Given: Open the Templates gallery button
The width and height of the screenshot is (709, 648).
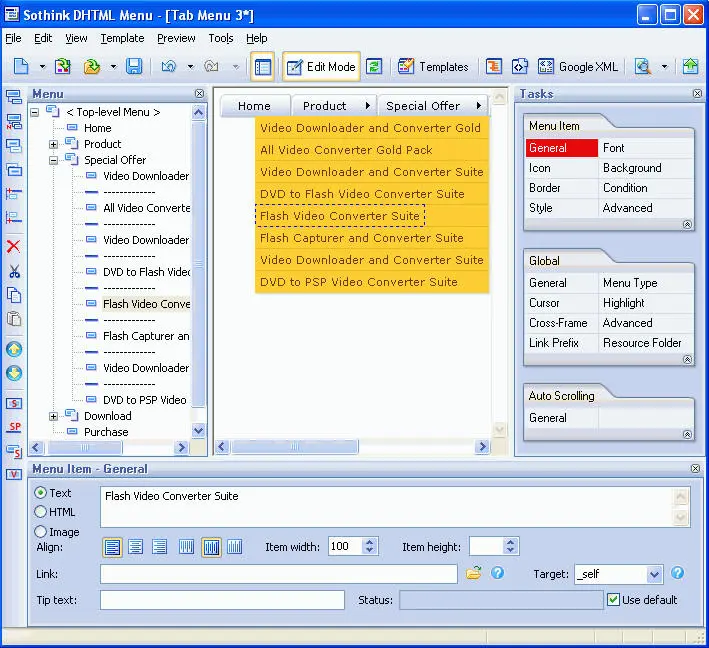Looking at the screenshot, I should point(433,66).
